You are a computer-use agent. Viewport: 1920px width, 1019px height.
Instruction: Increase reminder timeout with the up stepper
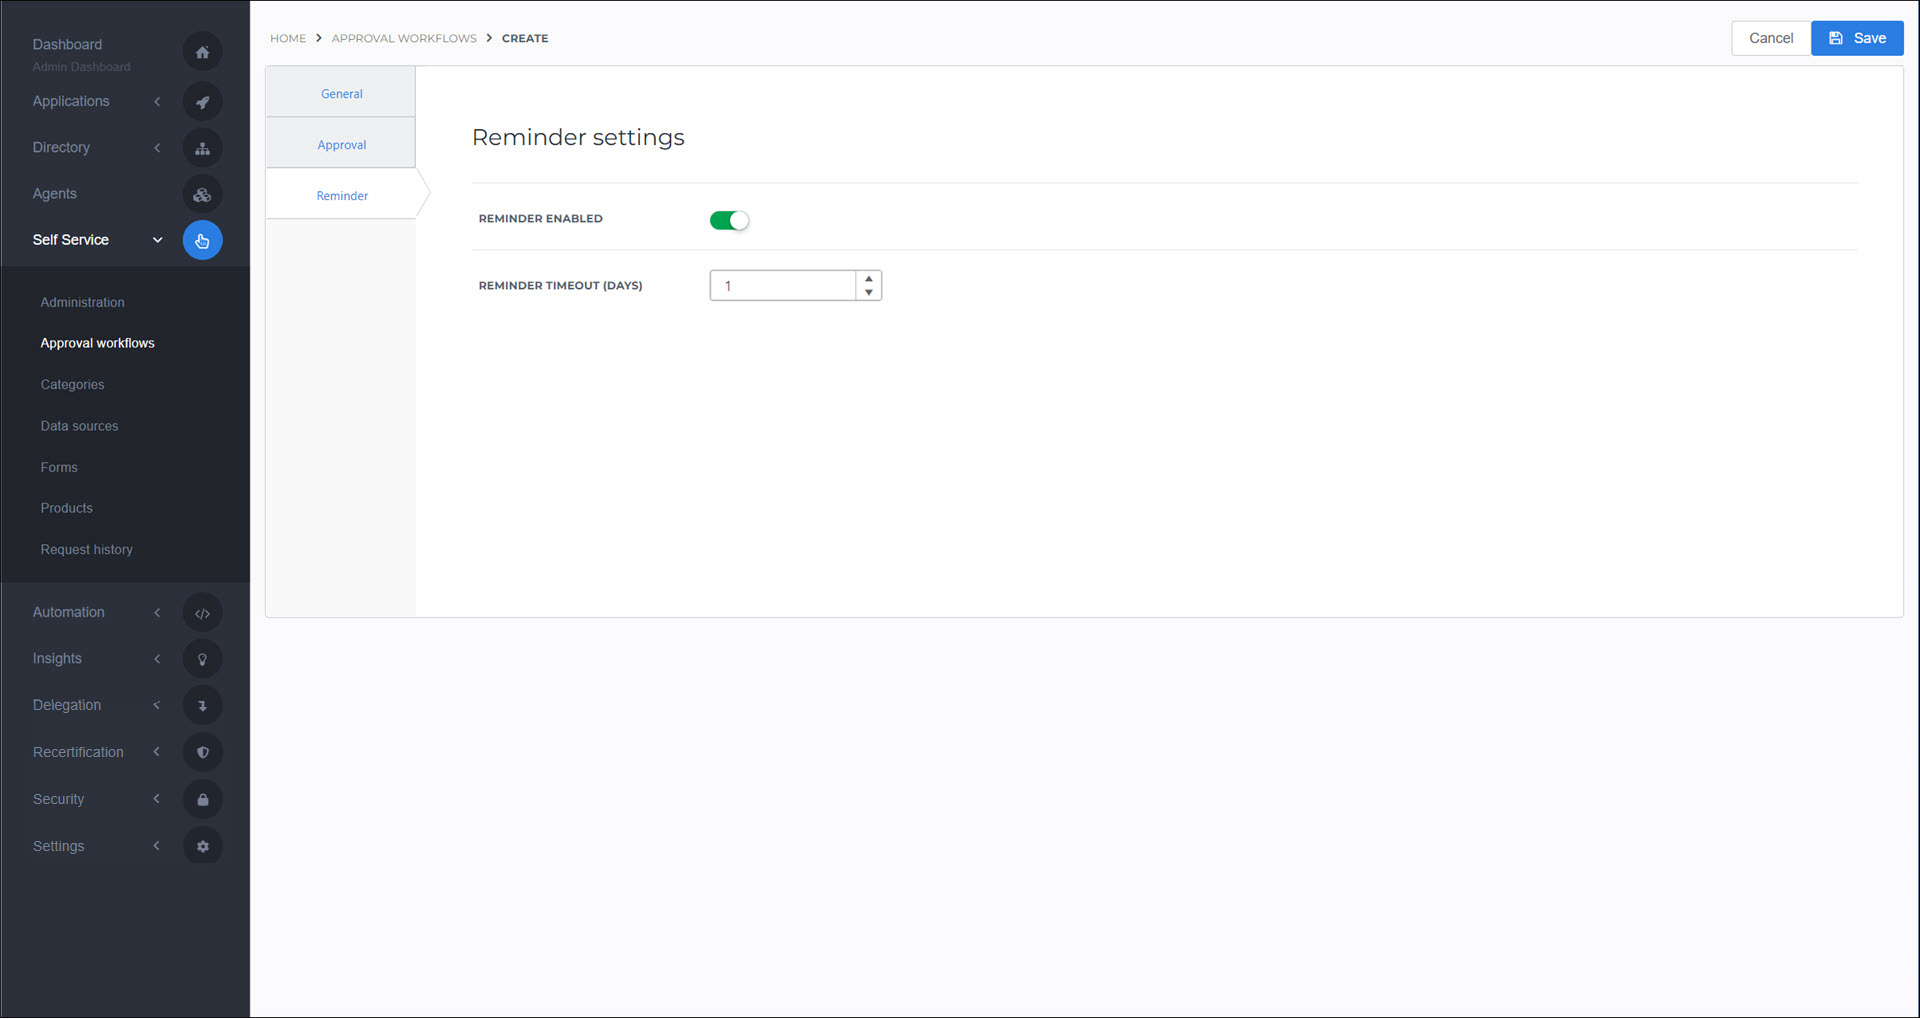coord(868,278)
